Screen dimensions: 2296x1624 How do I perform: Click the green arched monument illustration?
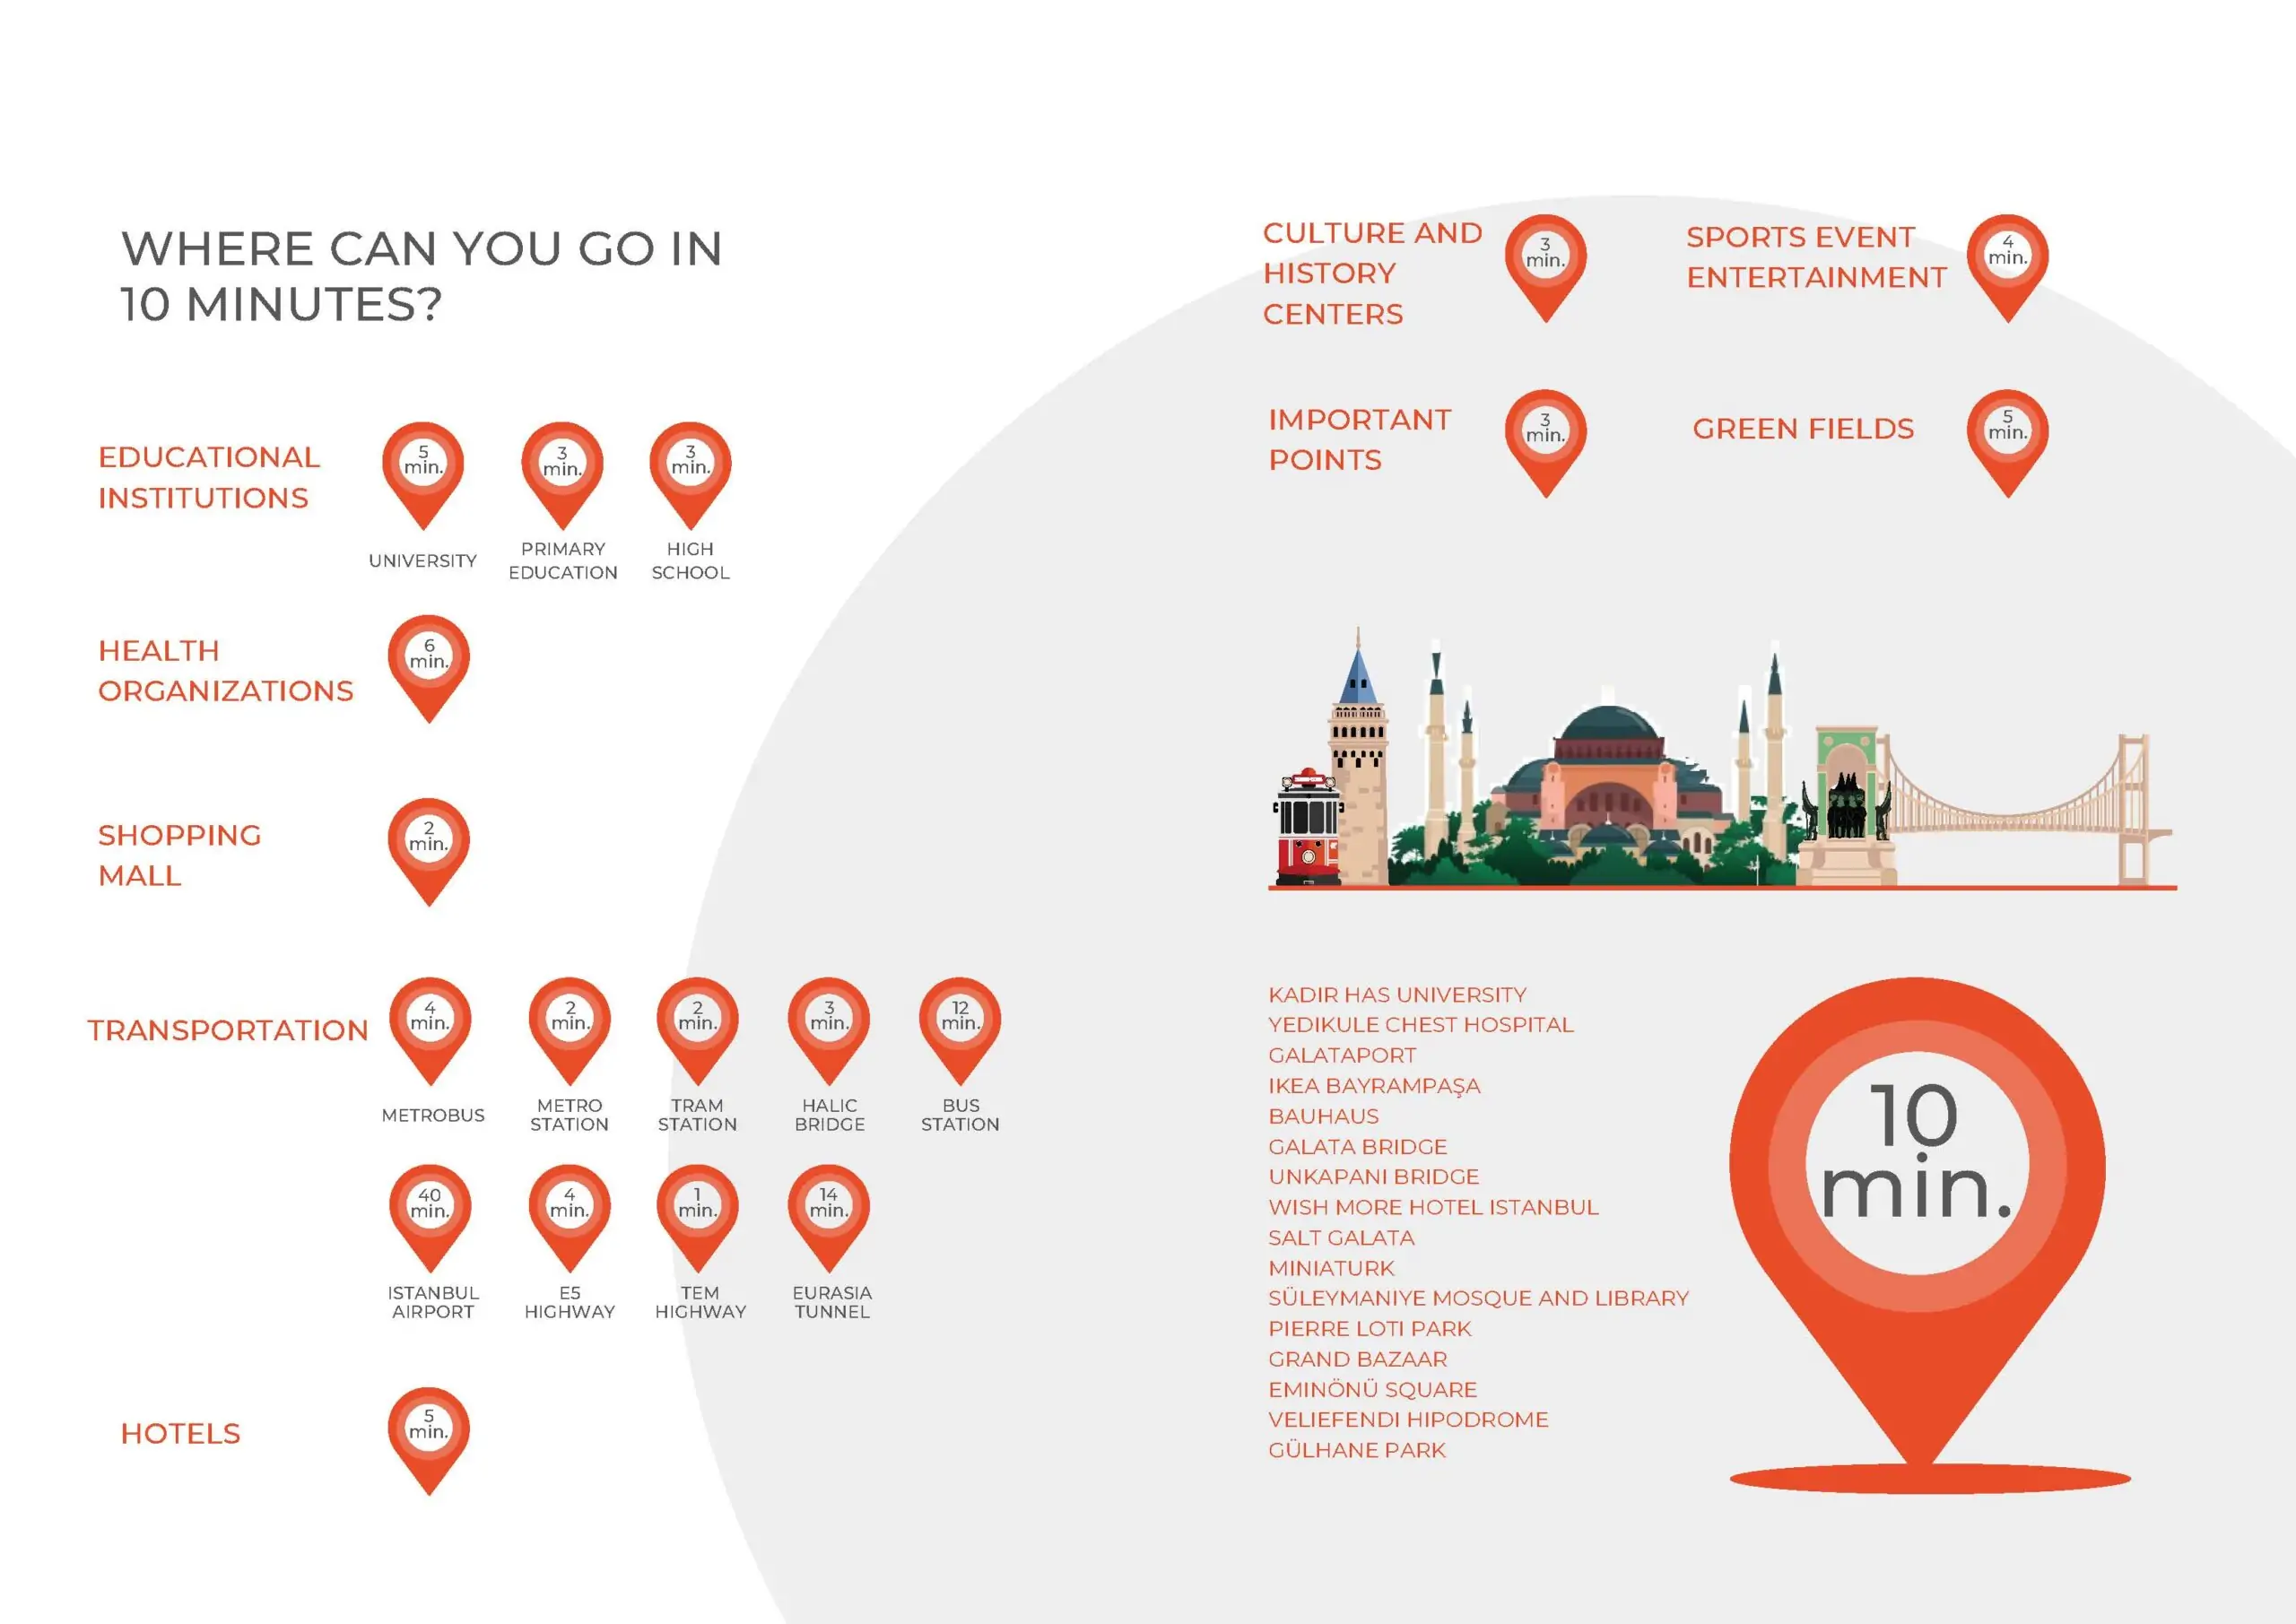(1846, 806)
